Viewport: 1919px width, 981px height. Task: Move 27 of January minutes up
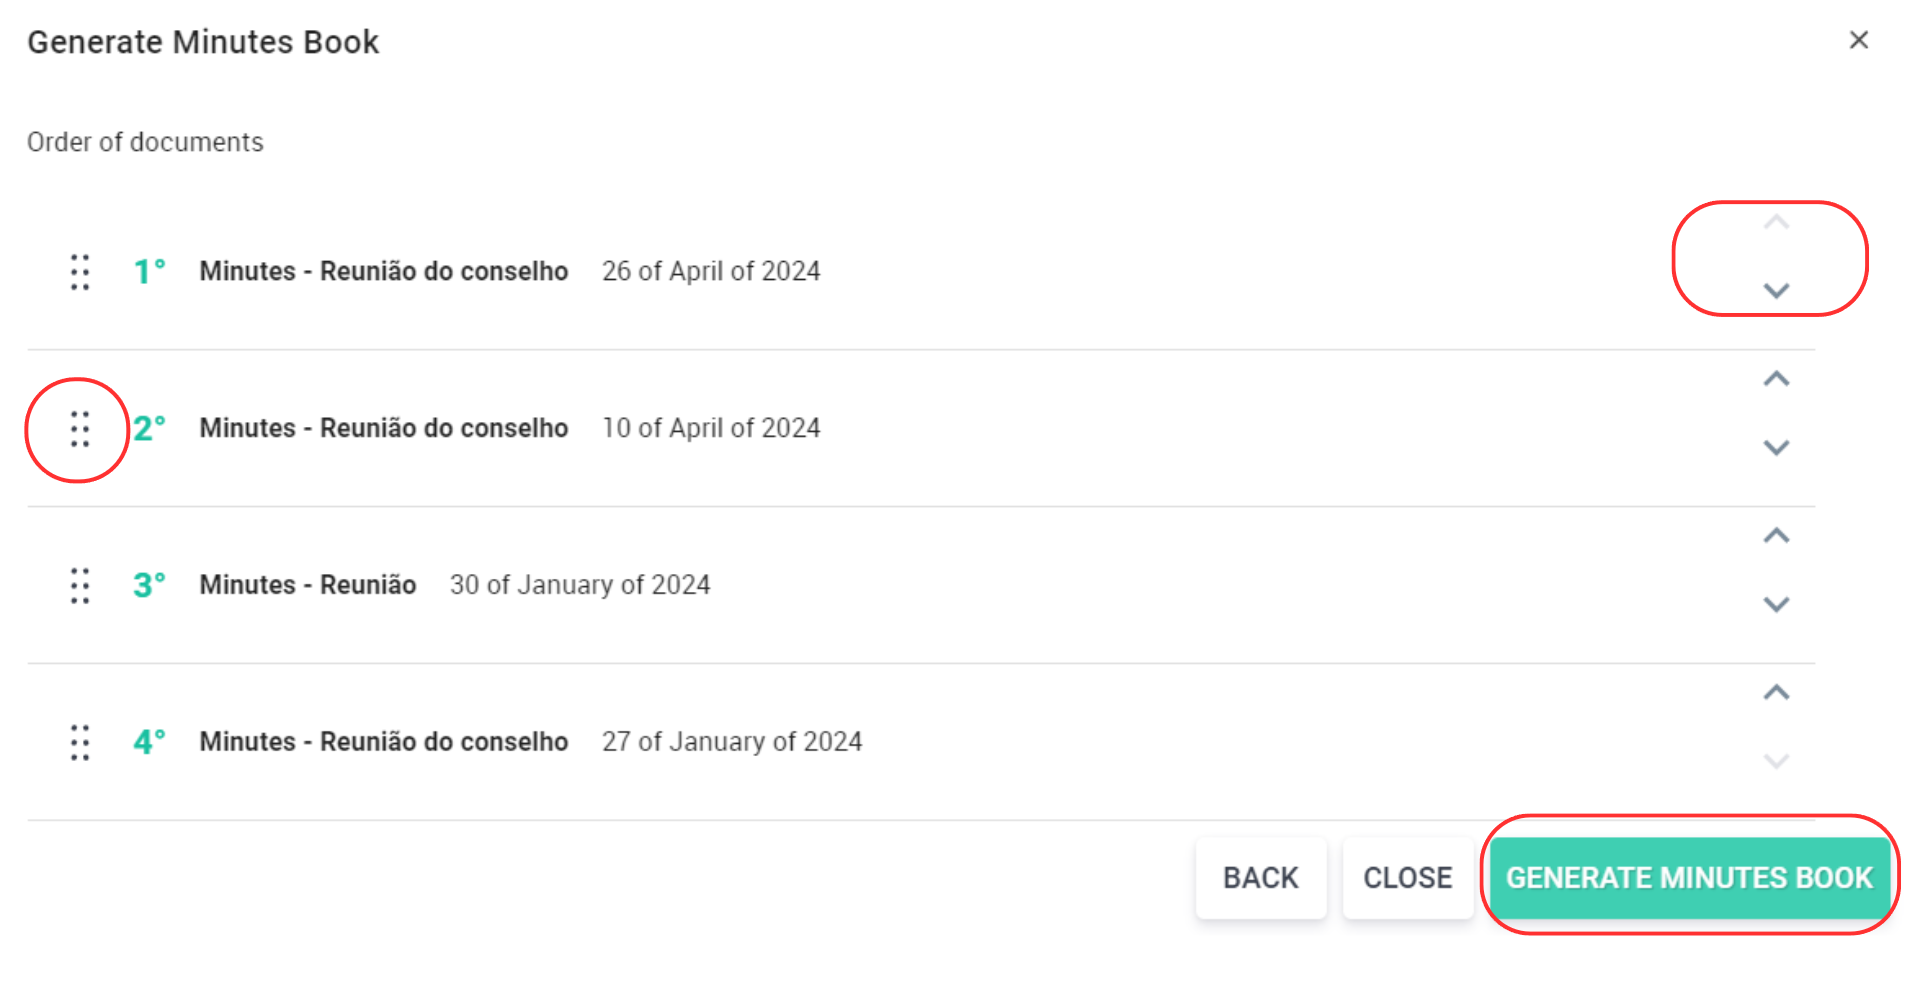[x=1776, y=692]
